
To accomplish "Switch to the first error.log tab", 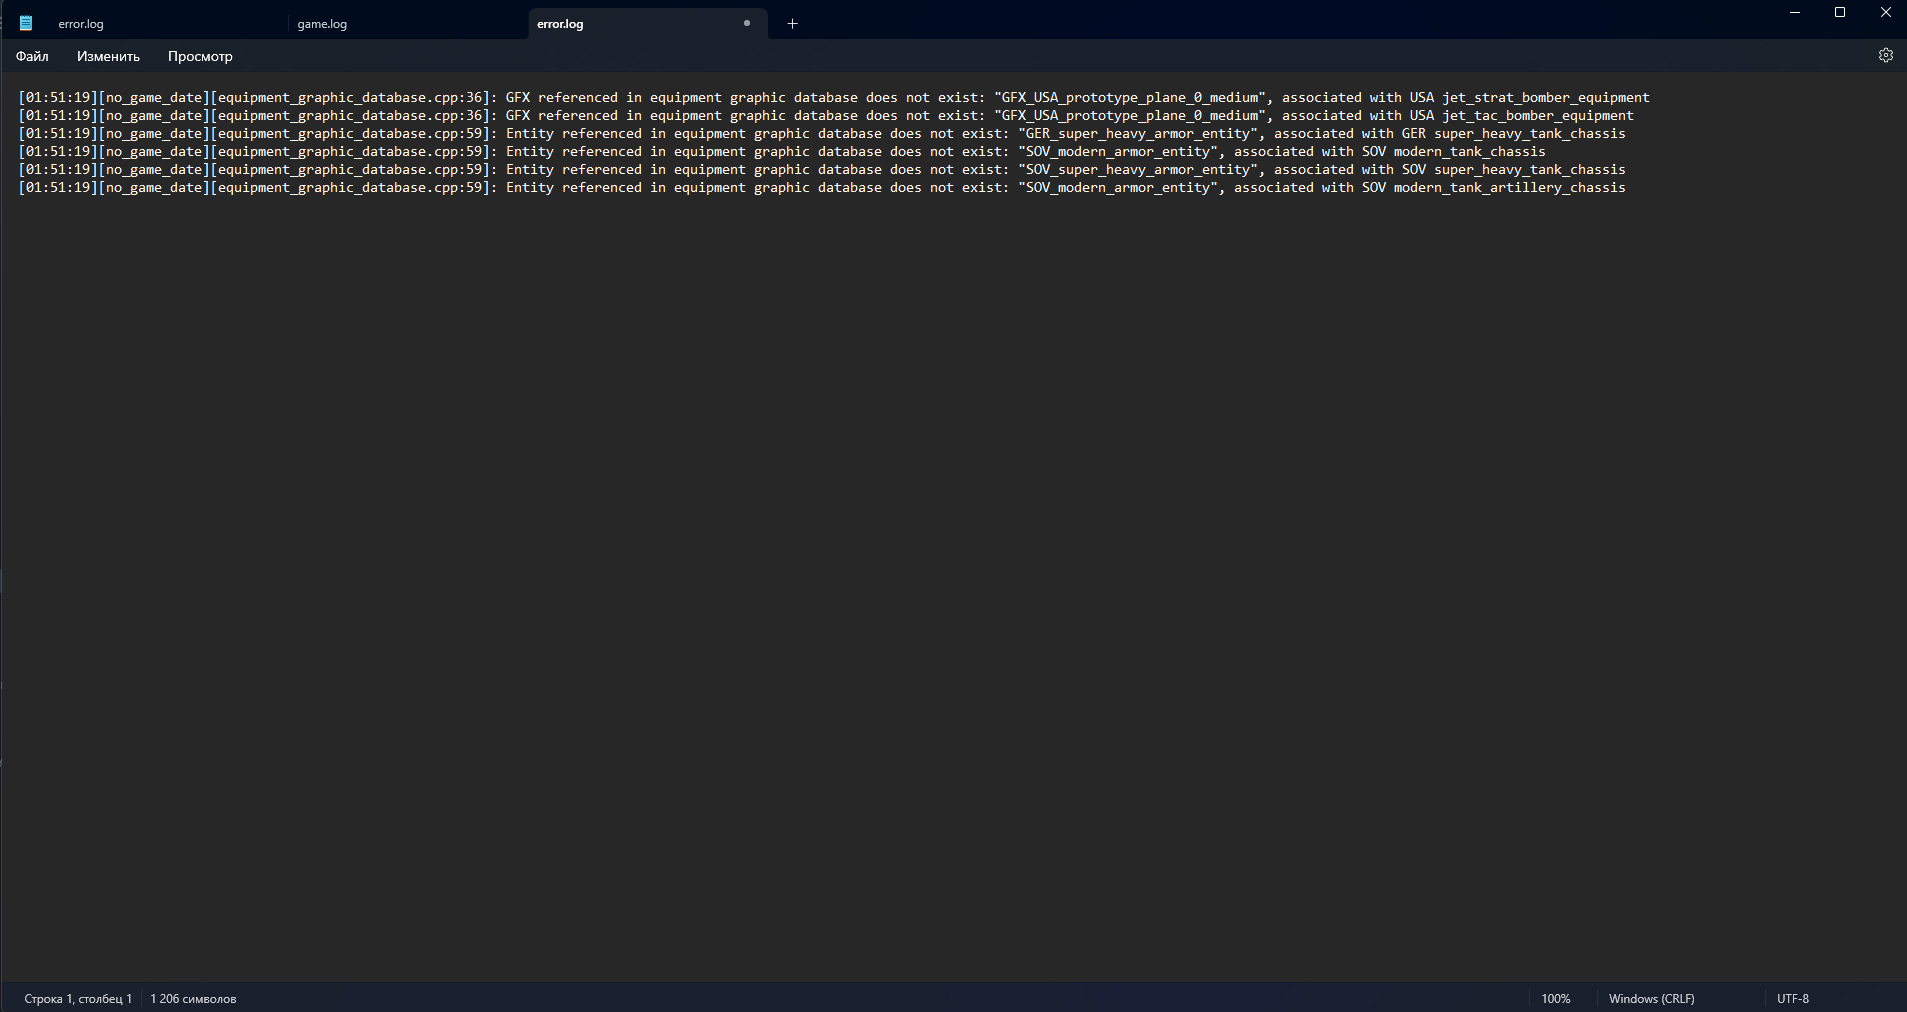I will [165, 24].
